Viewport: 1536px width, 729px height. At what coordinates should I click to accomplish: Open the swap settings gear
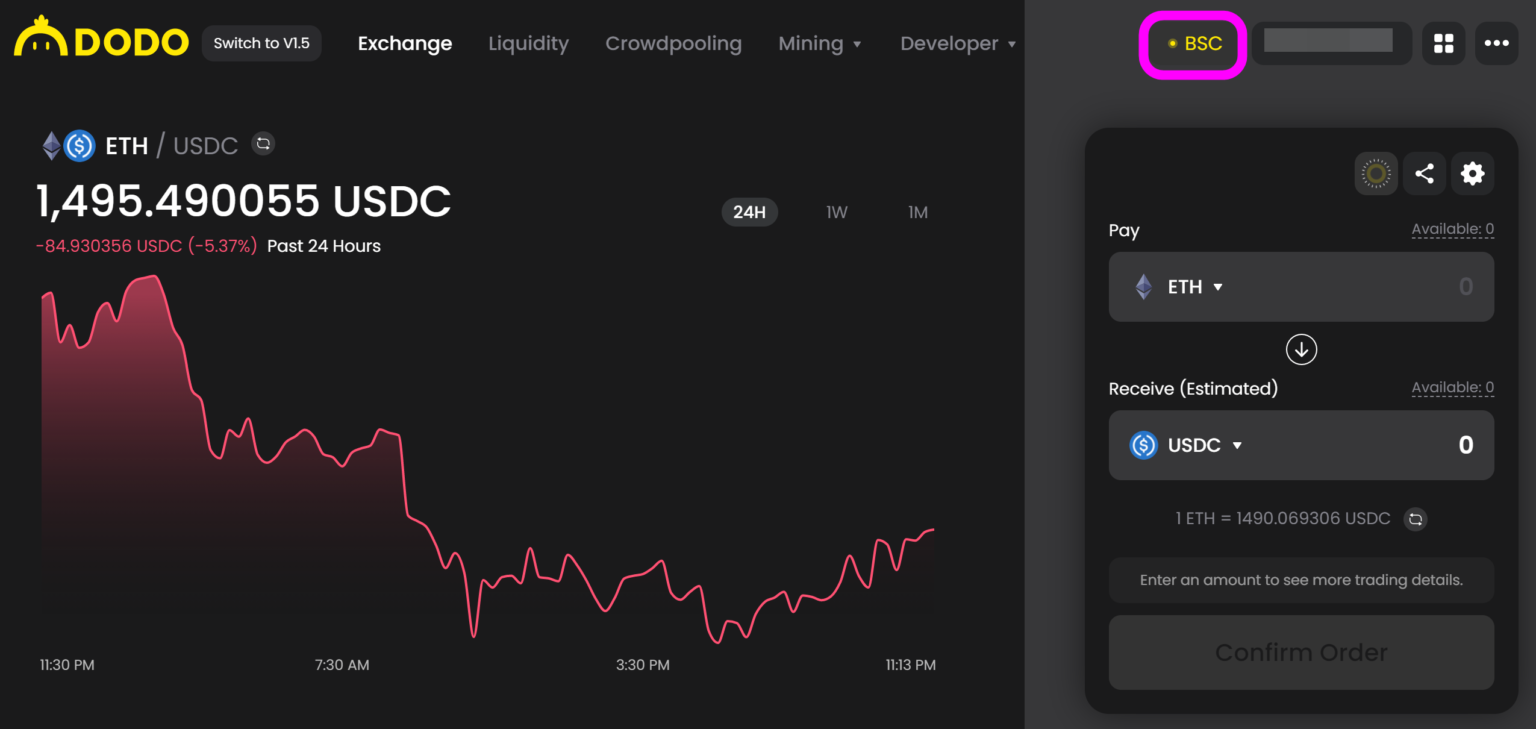click(x=1472, y=173)
